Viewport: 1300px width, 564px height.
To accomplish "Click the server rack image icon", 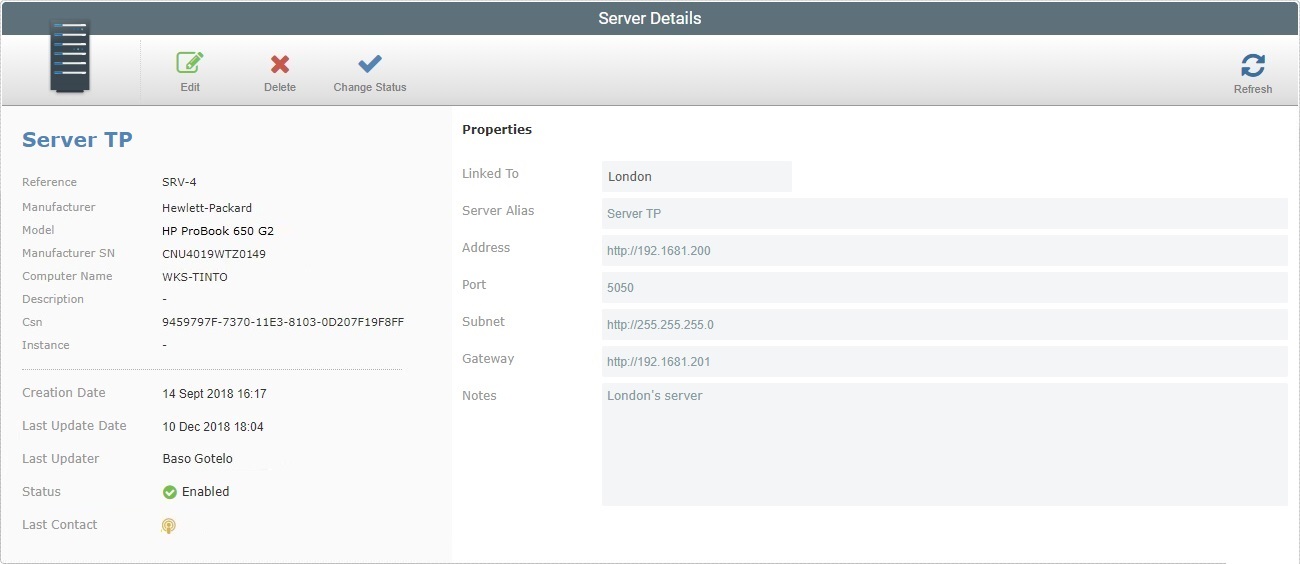I will (70, 58).
